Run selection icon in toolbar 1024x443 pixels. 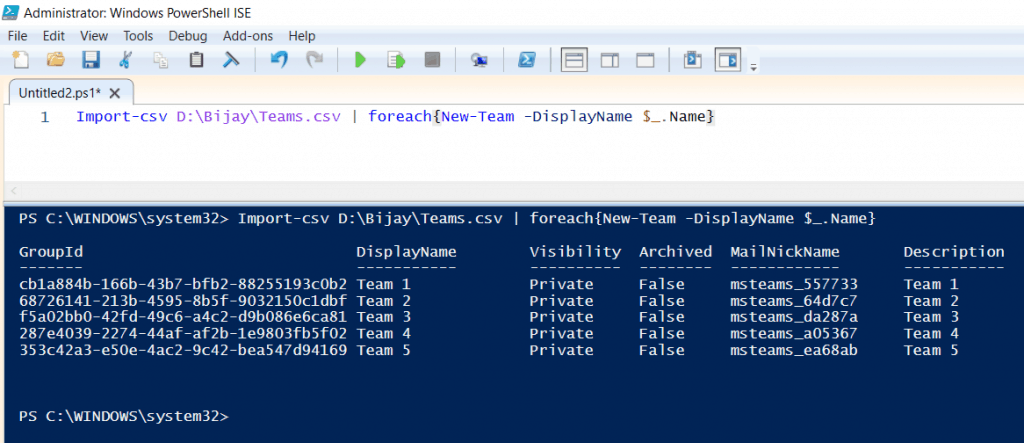(x=396, y=61)
